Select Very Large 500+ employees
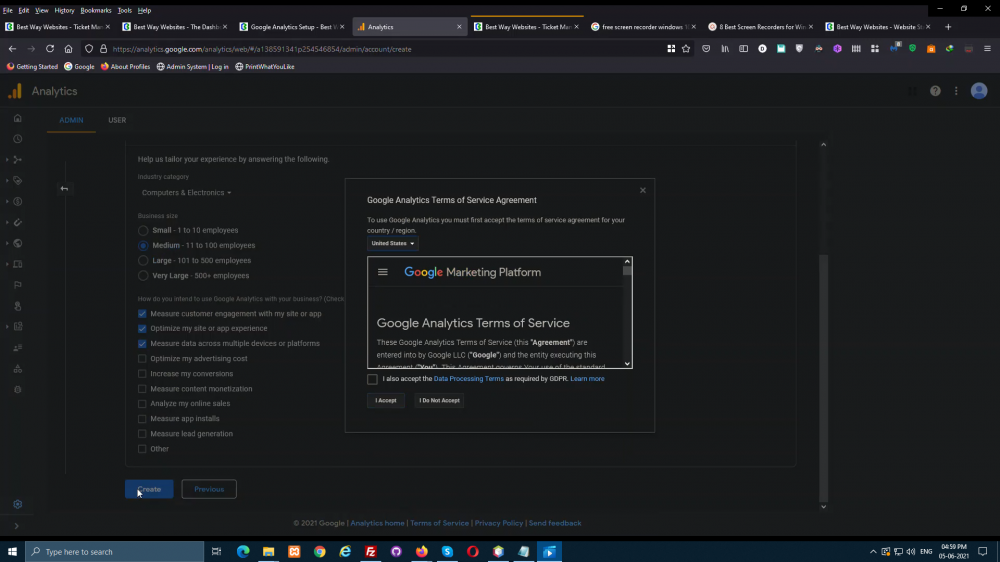1000x562 pixels. tap(143, 276)
